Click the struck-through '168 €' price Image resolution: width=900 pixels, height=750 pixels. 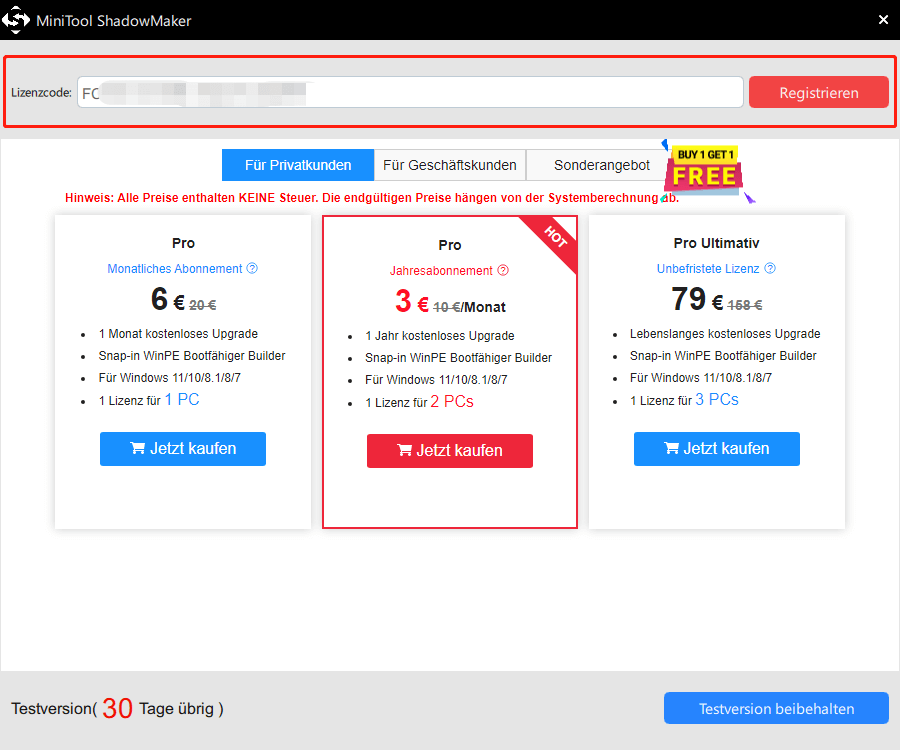click(x=744, y=305)
